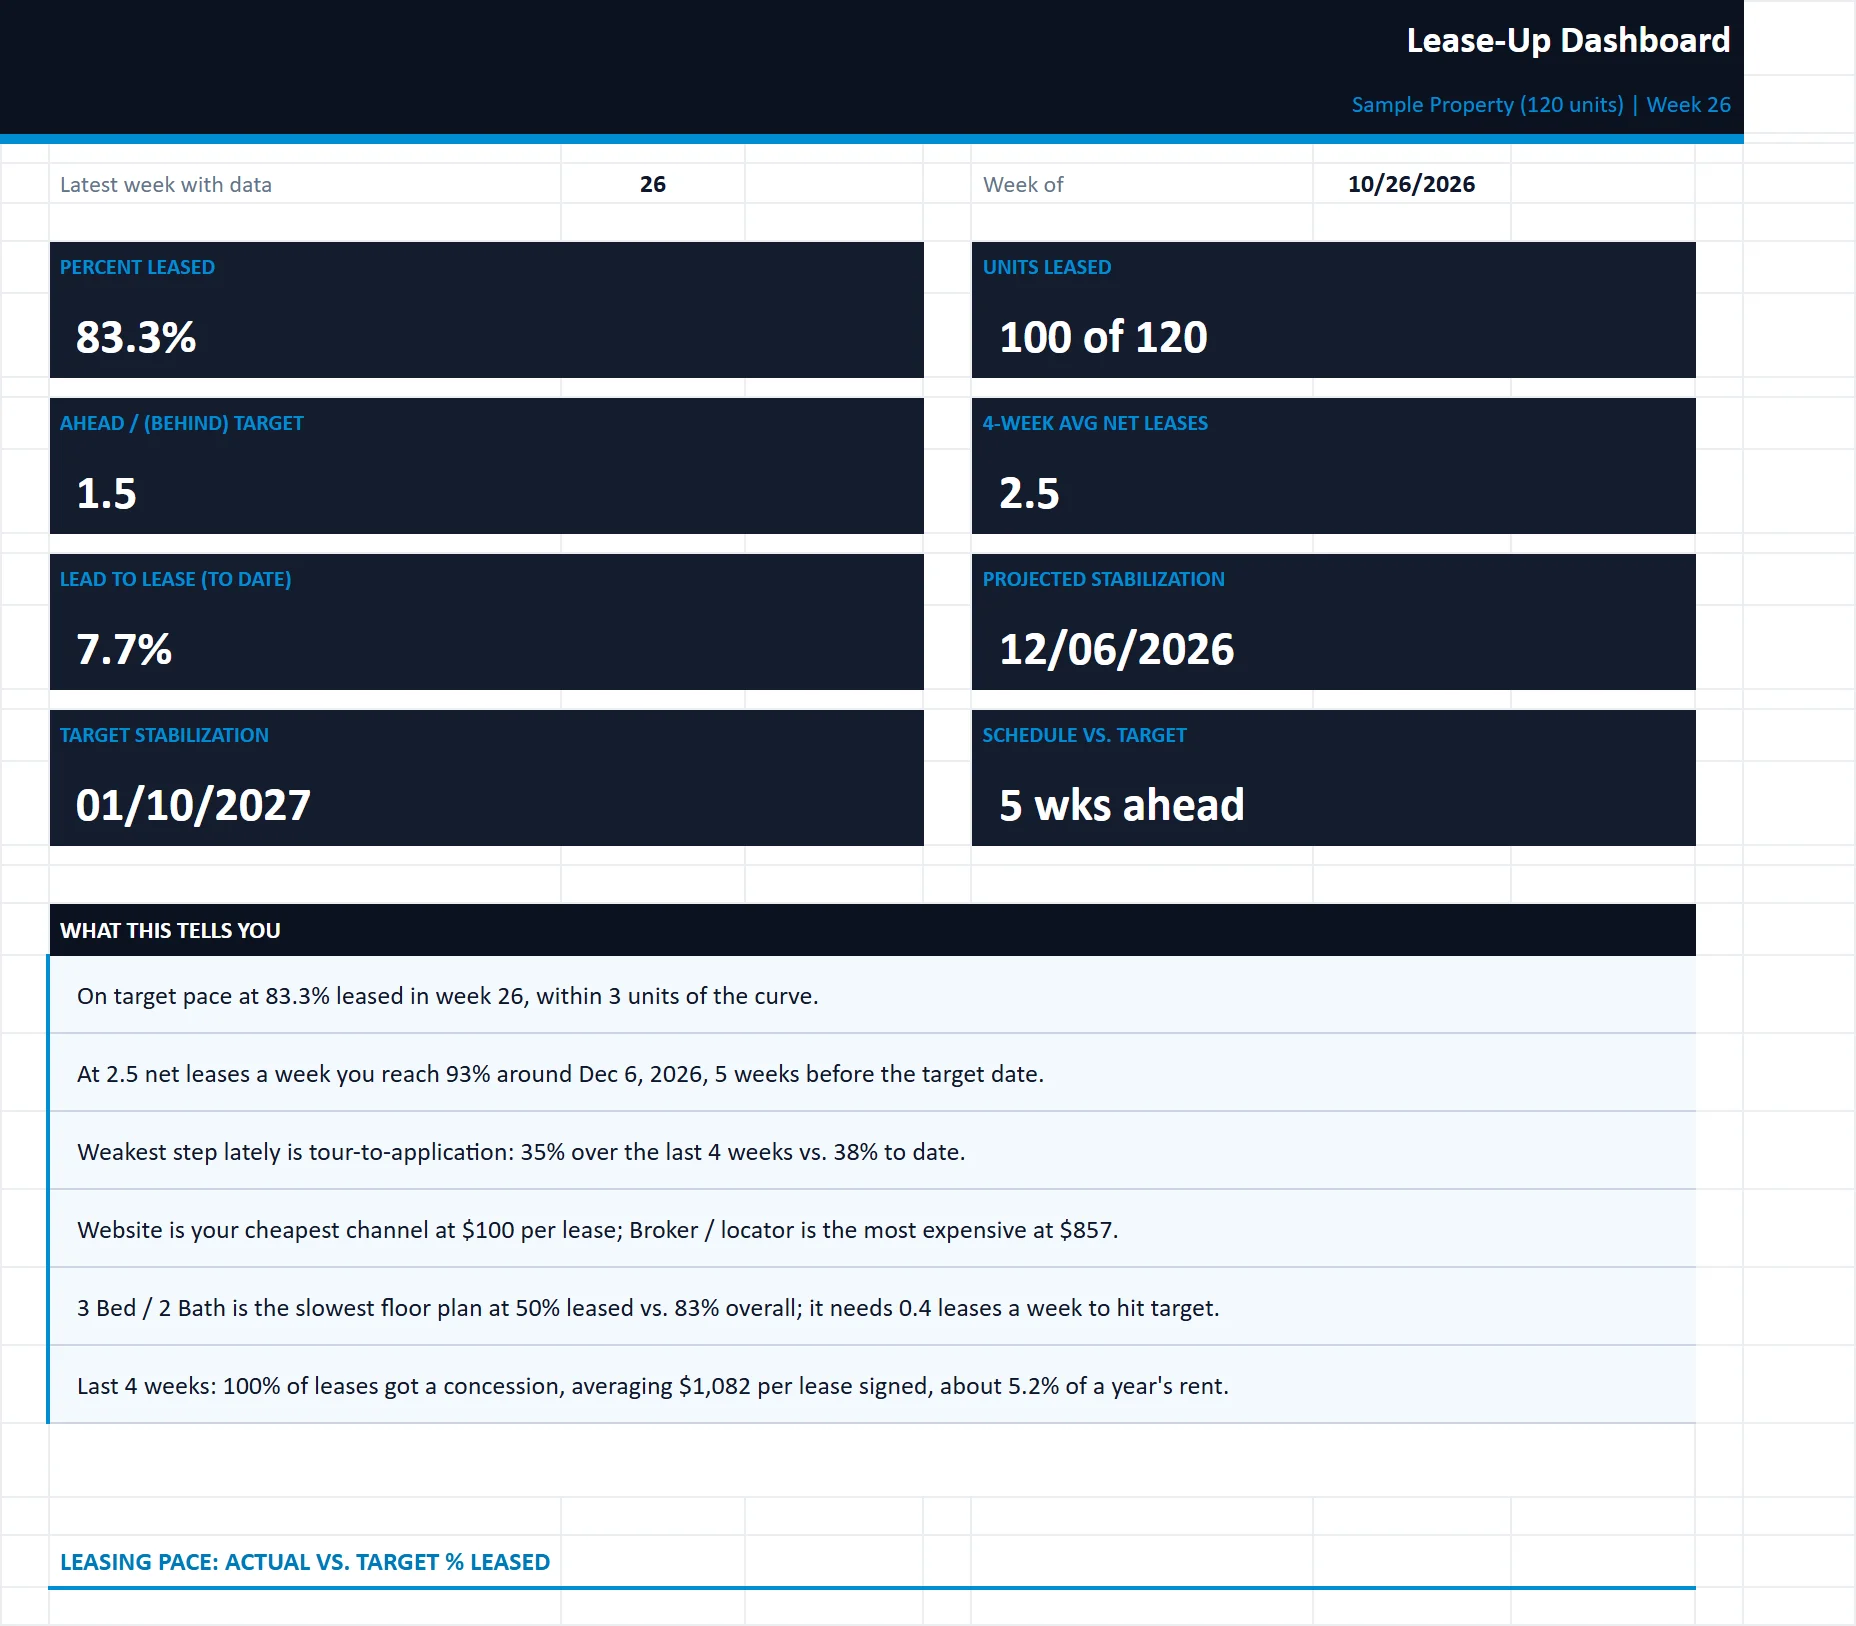
Task: Select the AHEAD / (BEHIND) TARGET heading
Action: click(181, 423)
